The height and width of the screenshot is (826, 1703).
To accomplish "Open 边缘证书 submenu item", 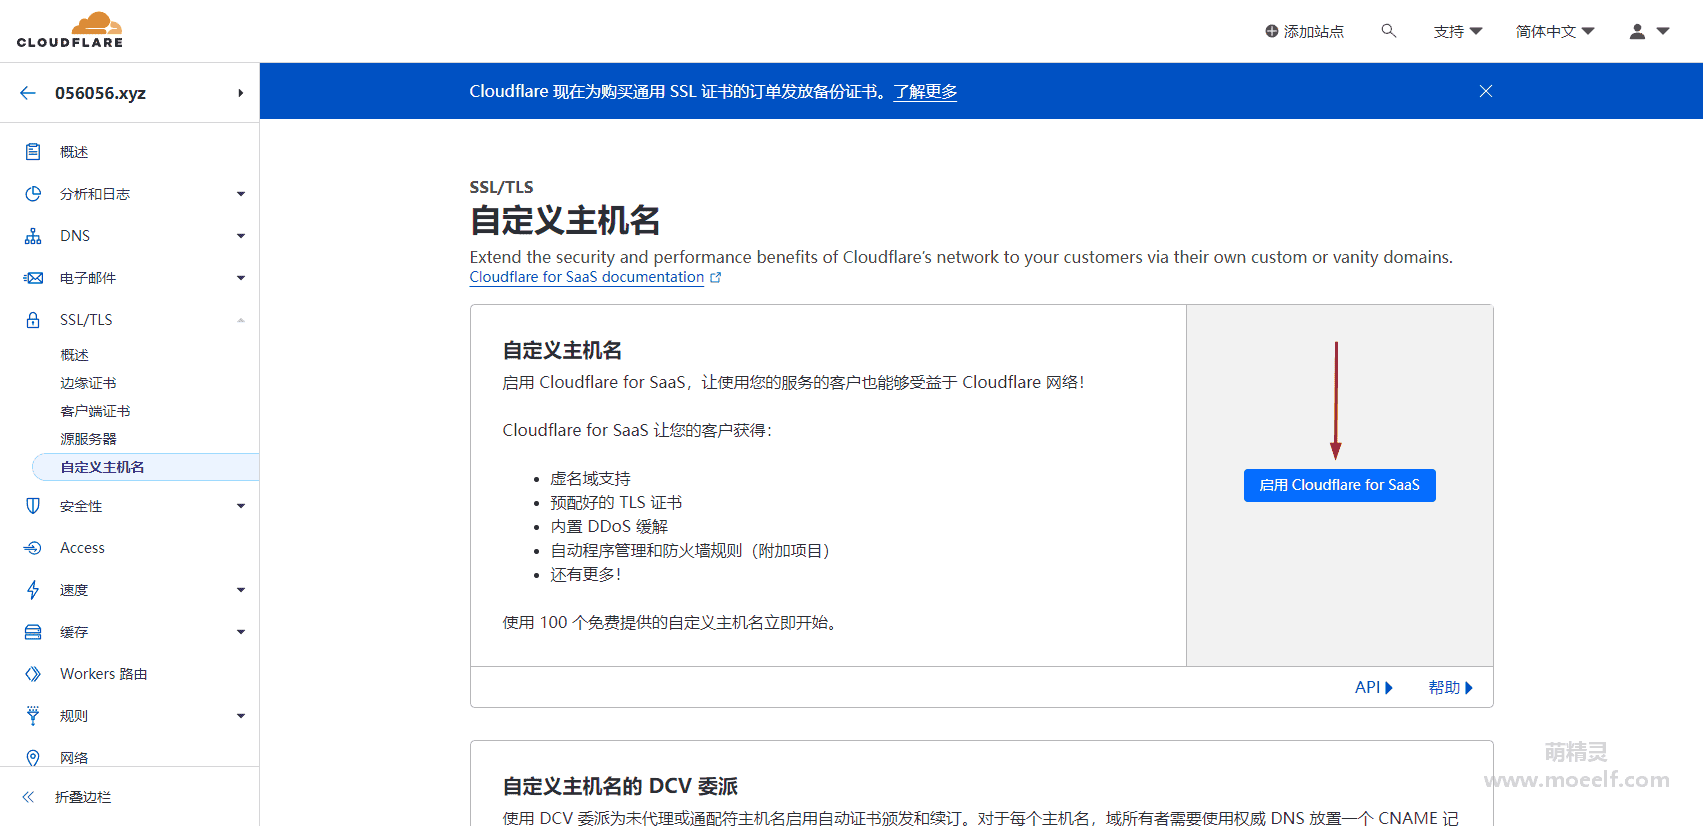I will coord(88,383).
